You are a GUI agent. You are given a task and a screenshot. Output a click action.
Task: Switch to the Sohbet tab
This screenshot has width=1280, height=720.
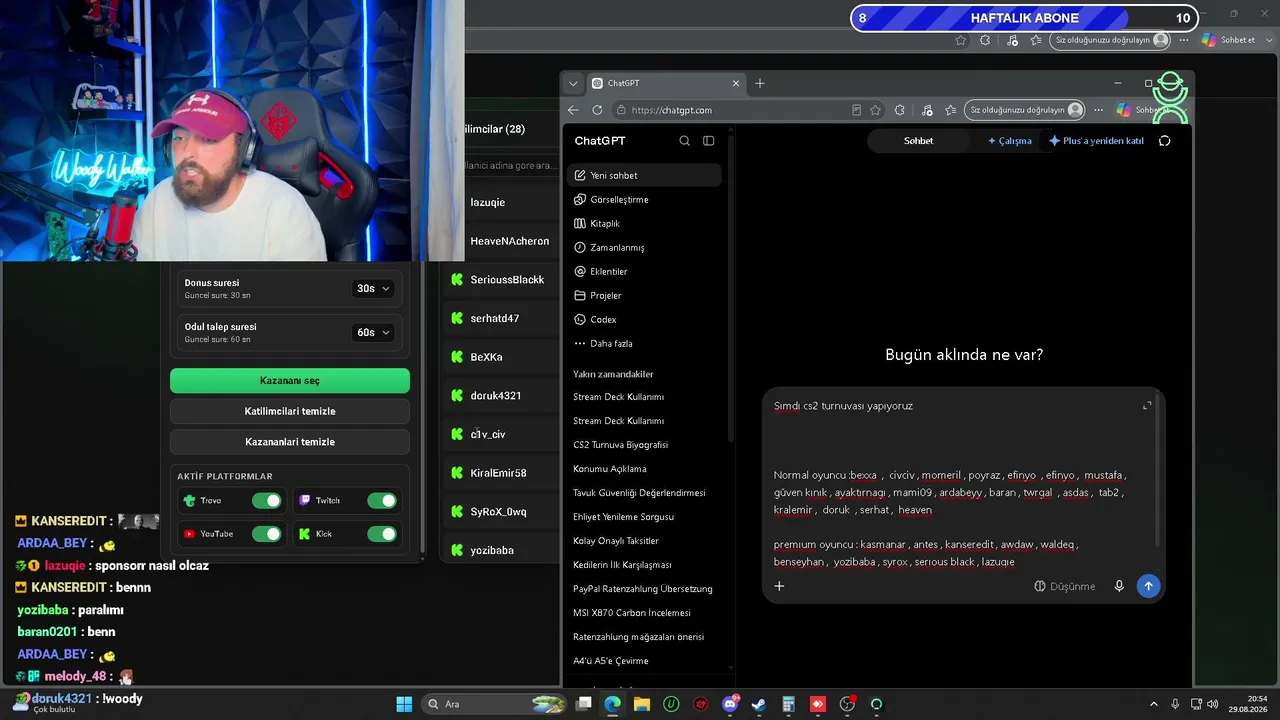(919, 141)
